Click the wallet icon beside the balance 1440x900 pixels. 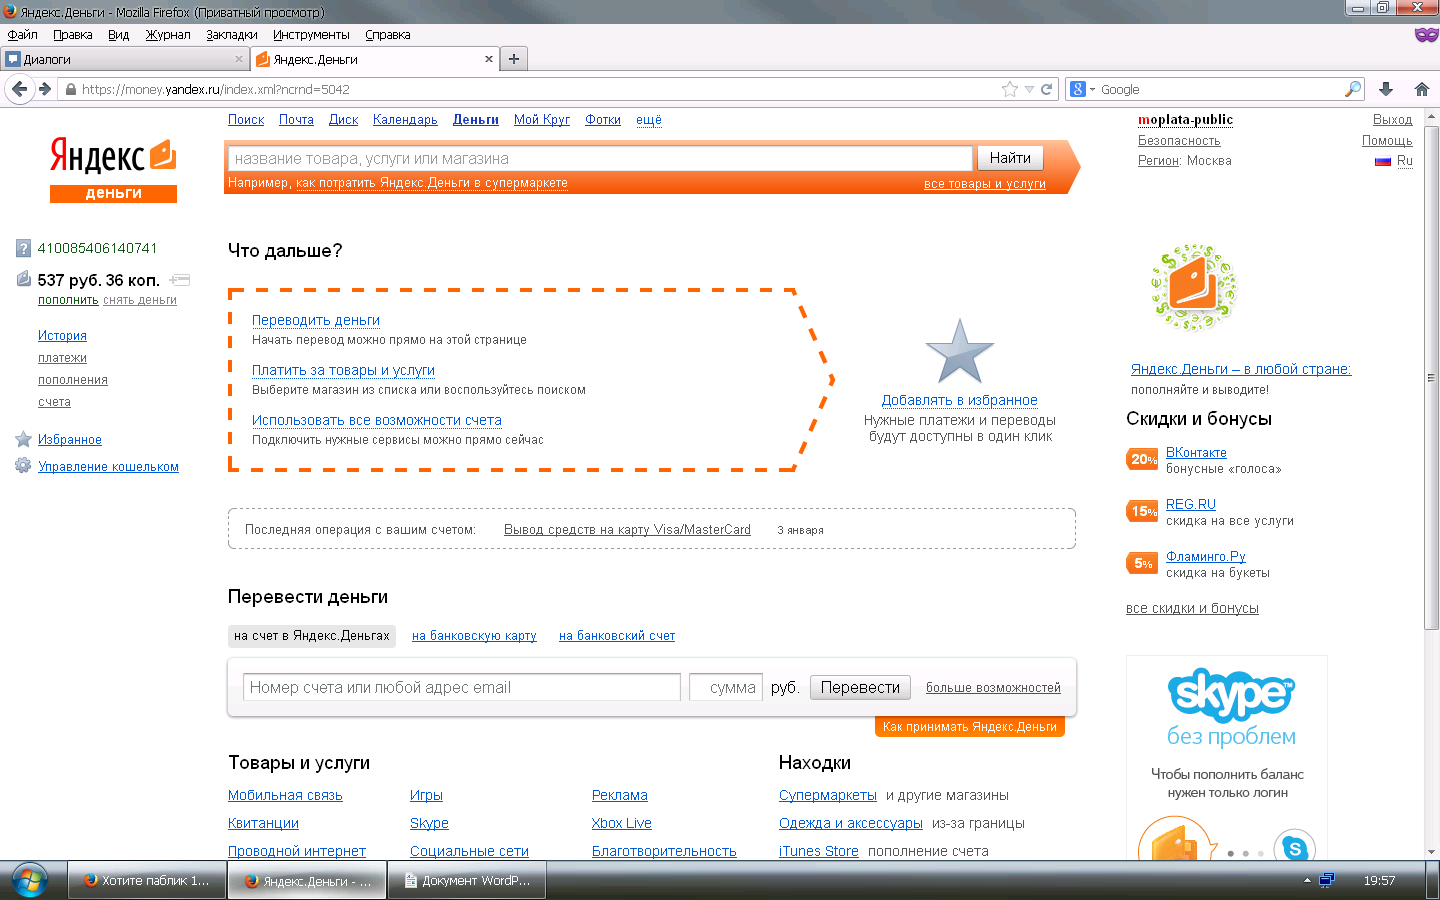click(24, 279)
